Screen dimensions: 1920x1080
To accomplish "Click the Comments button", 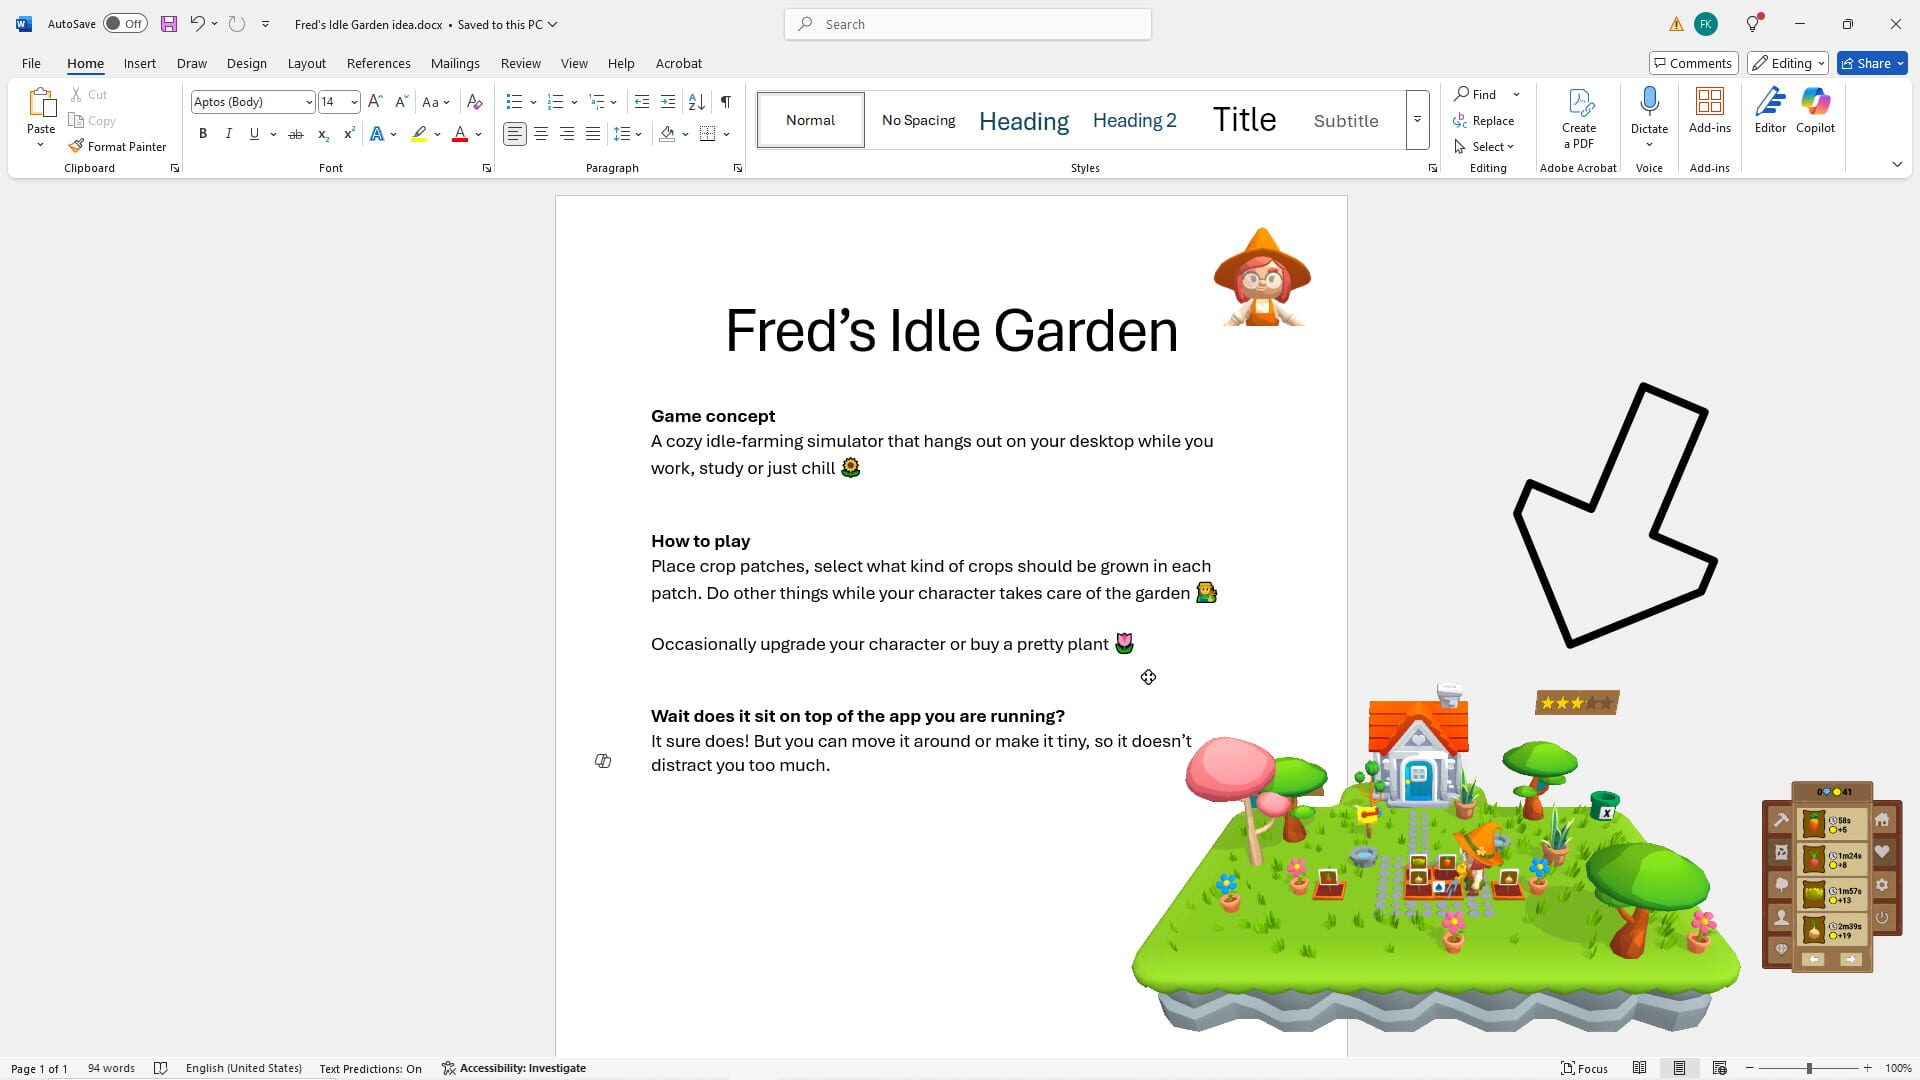I will tap(1692, 63).
